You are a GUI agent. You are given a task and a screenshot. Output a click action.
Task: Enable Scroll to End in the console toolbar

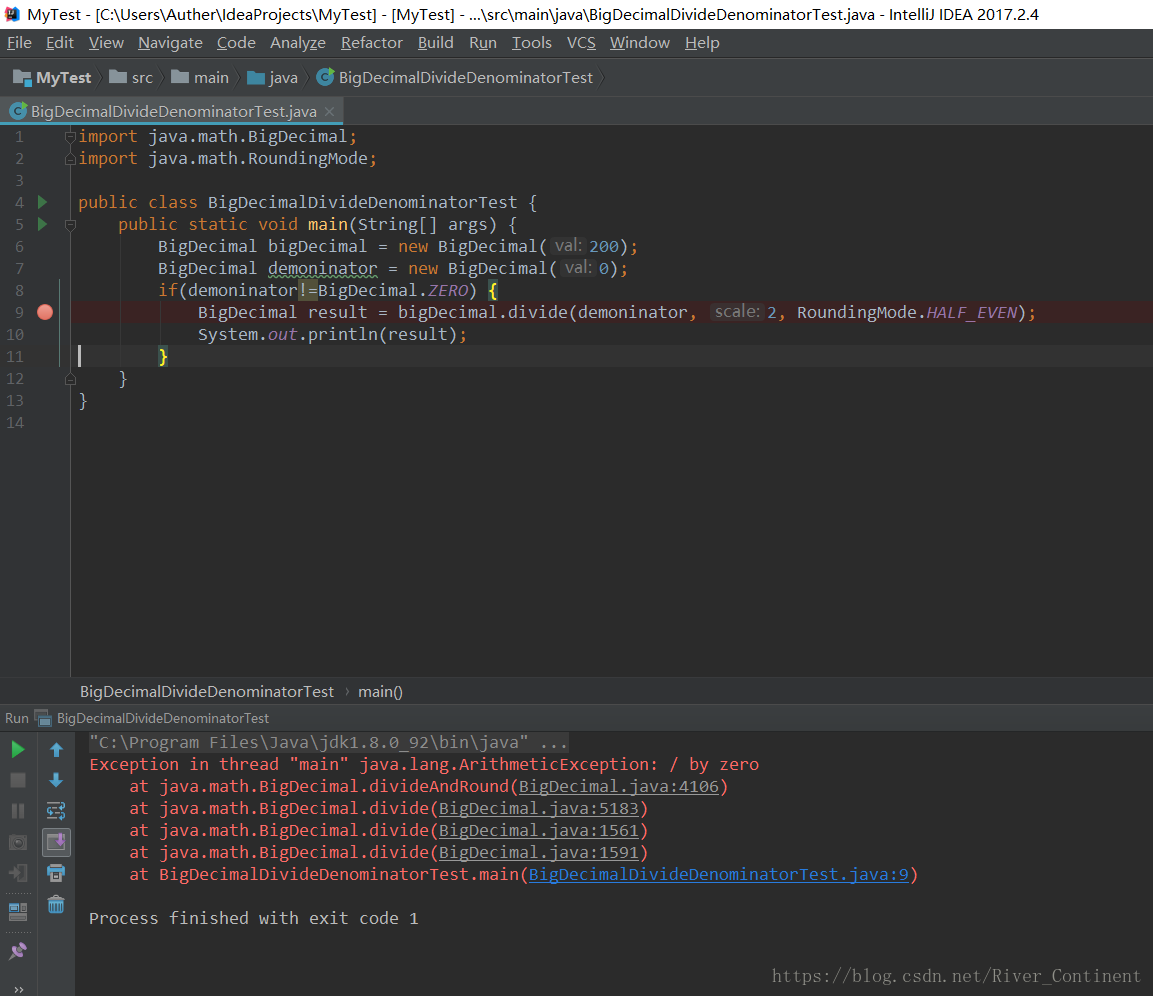pos(56,841)
